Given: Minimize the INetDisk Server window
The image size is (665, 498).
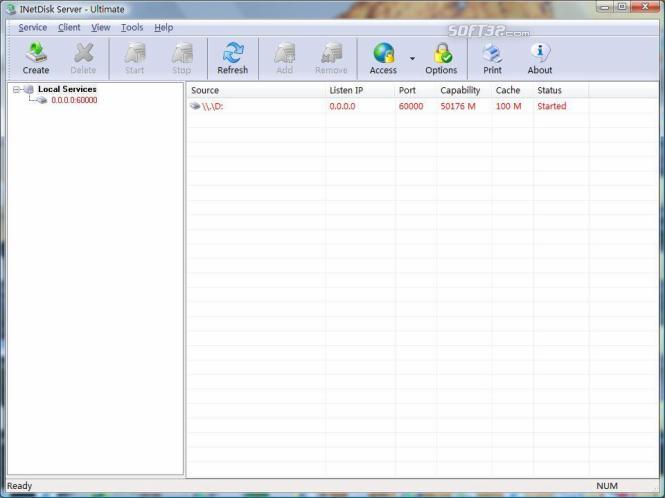Looking at the screenshot, I should pos(605,7).
